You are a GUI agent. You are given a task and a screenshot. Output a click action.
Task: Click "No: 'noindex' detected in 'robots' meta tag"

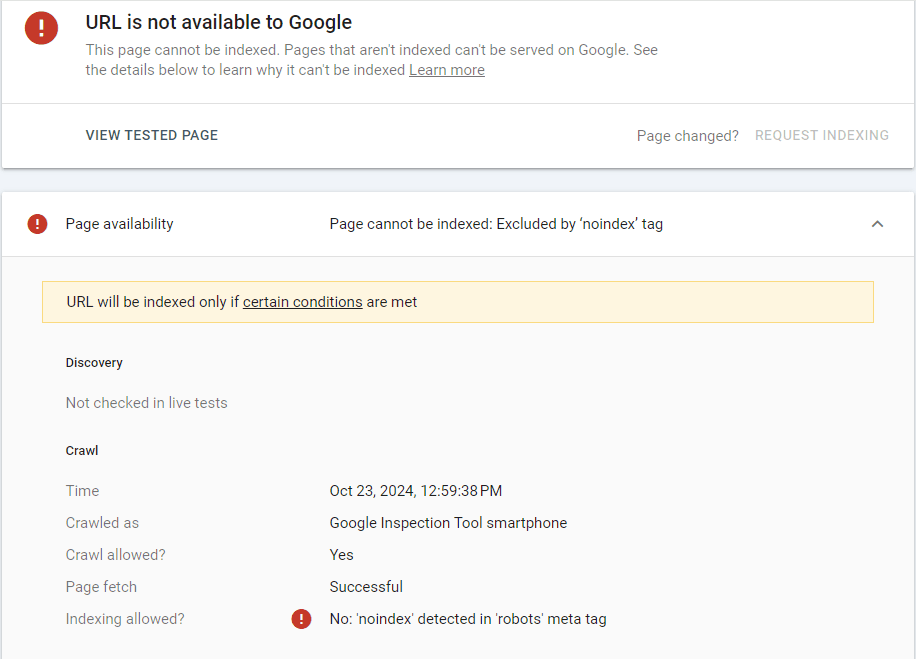(468, 619)
